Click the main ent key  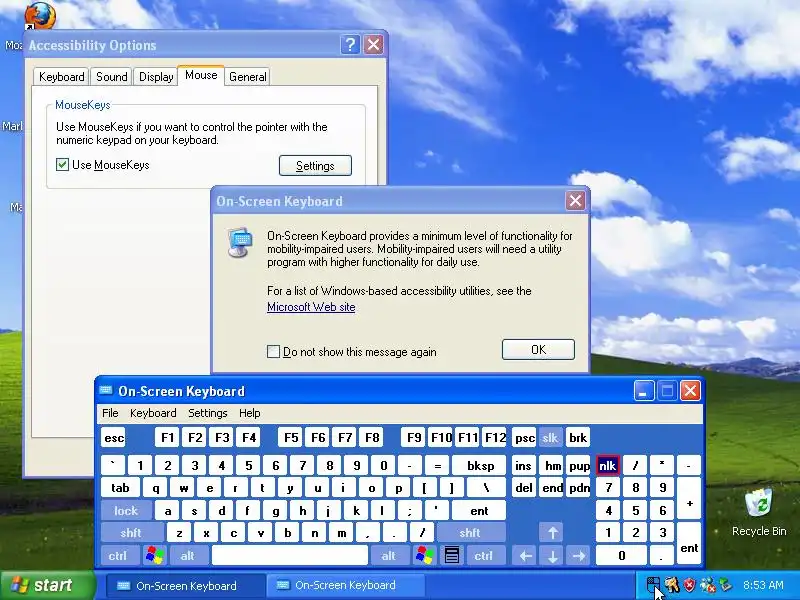(x=479, y=510)
